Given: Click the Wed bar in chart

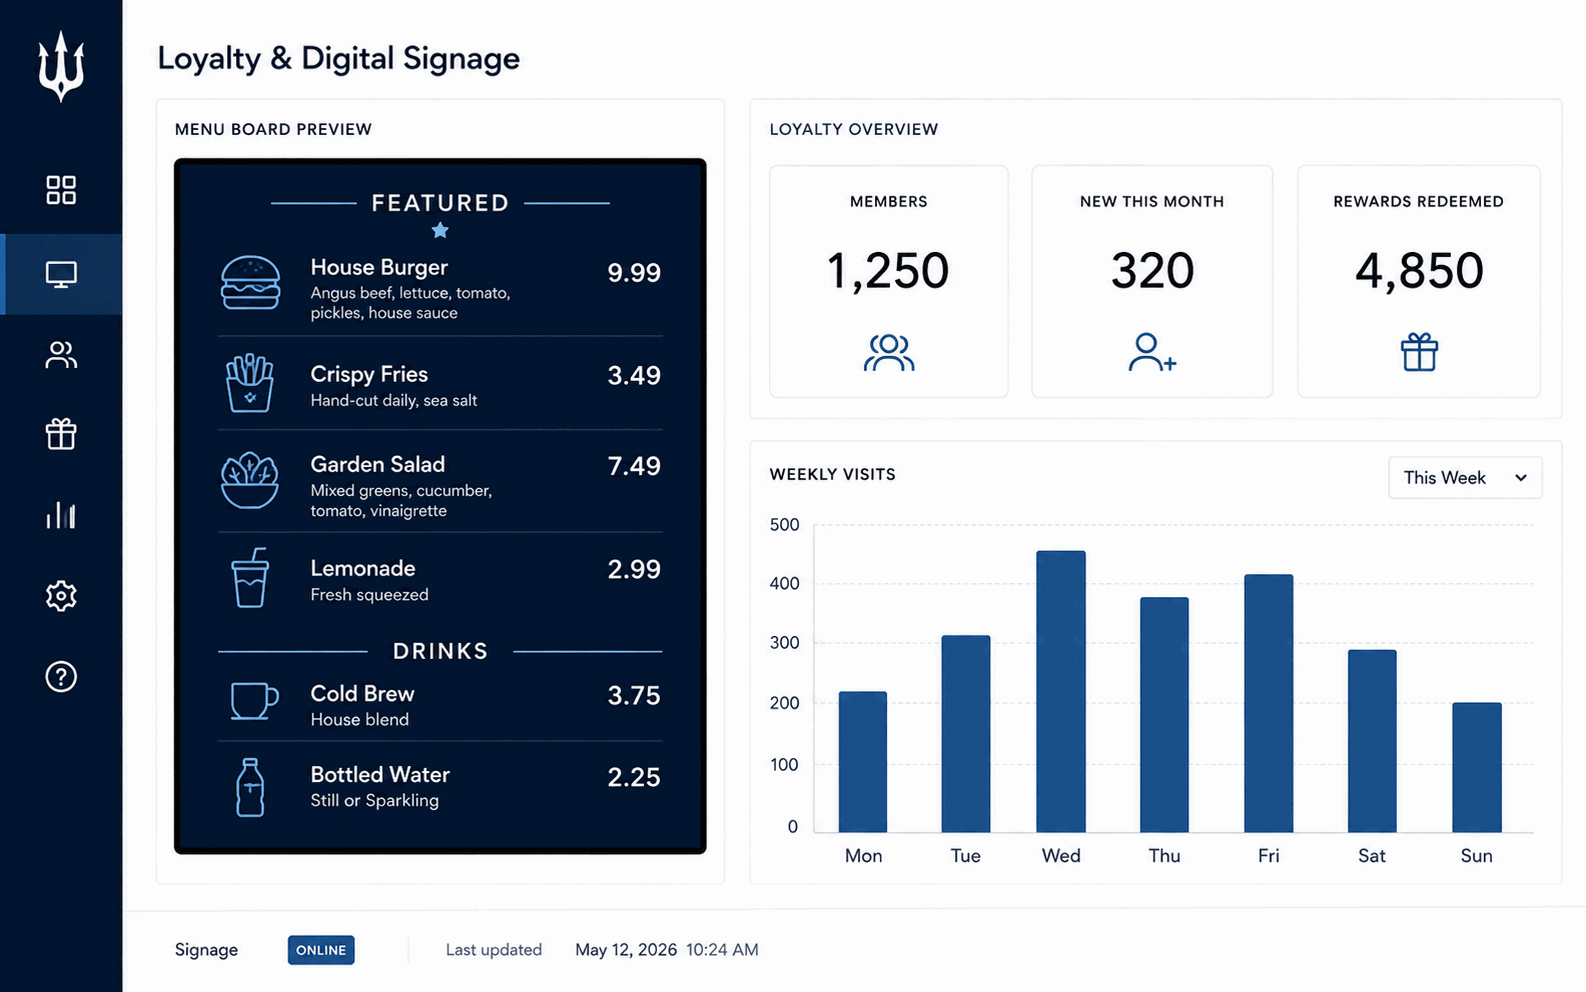Looking at the screenshot, I should [x=1061, y=691].
